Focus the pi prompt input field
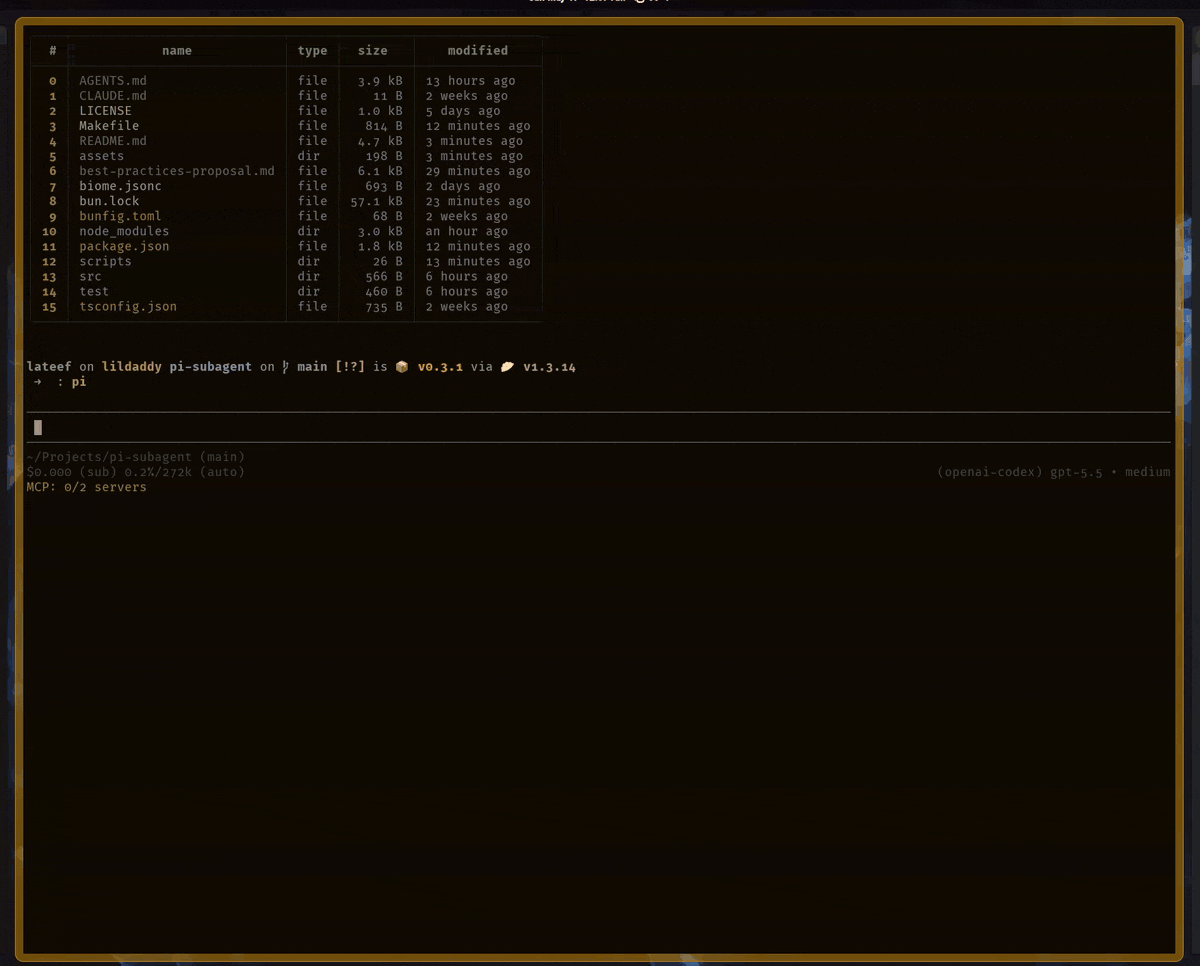1200x966 pixels. tap(598, 428)
